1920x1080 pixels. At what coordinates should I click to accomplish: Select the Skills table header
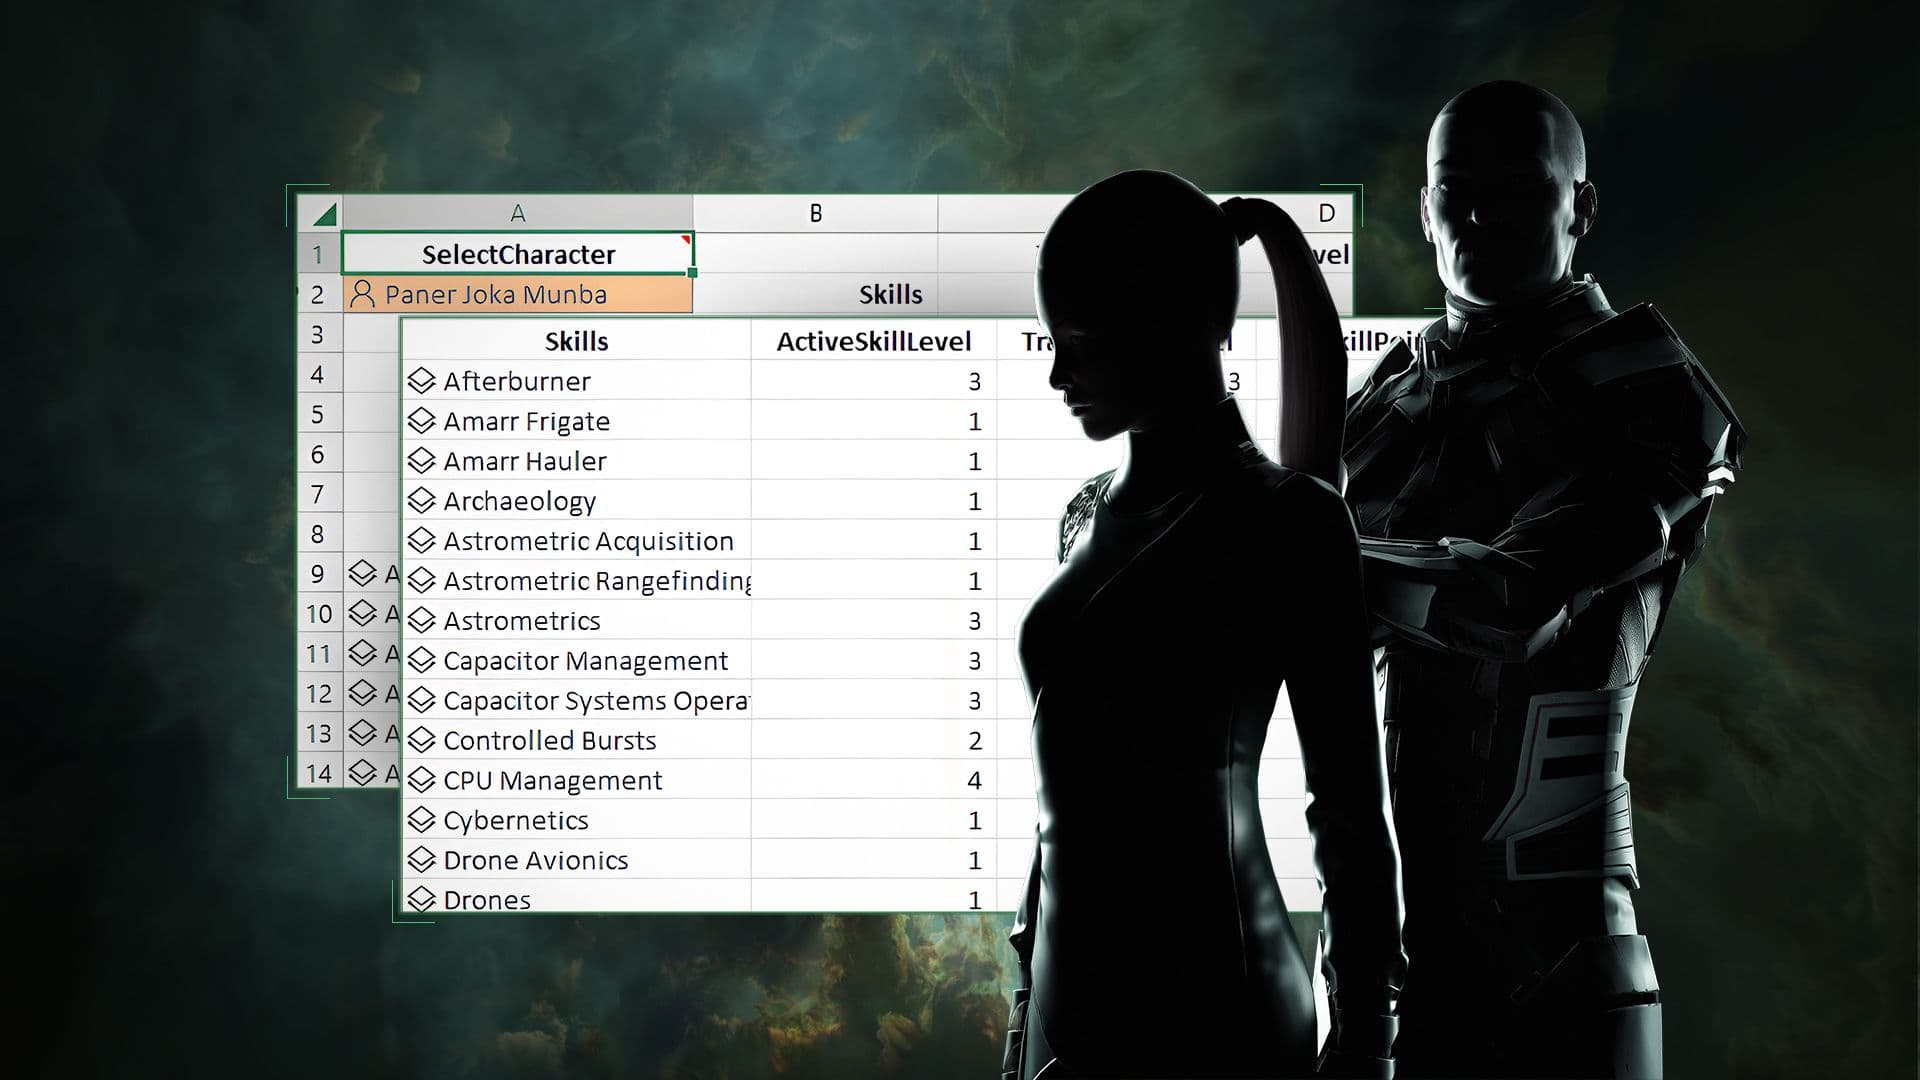(x=576, y=341)
